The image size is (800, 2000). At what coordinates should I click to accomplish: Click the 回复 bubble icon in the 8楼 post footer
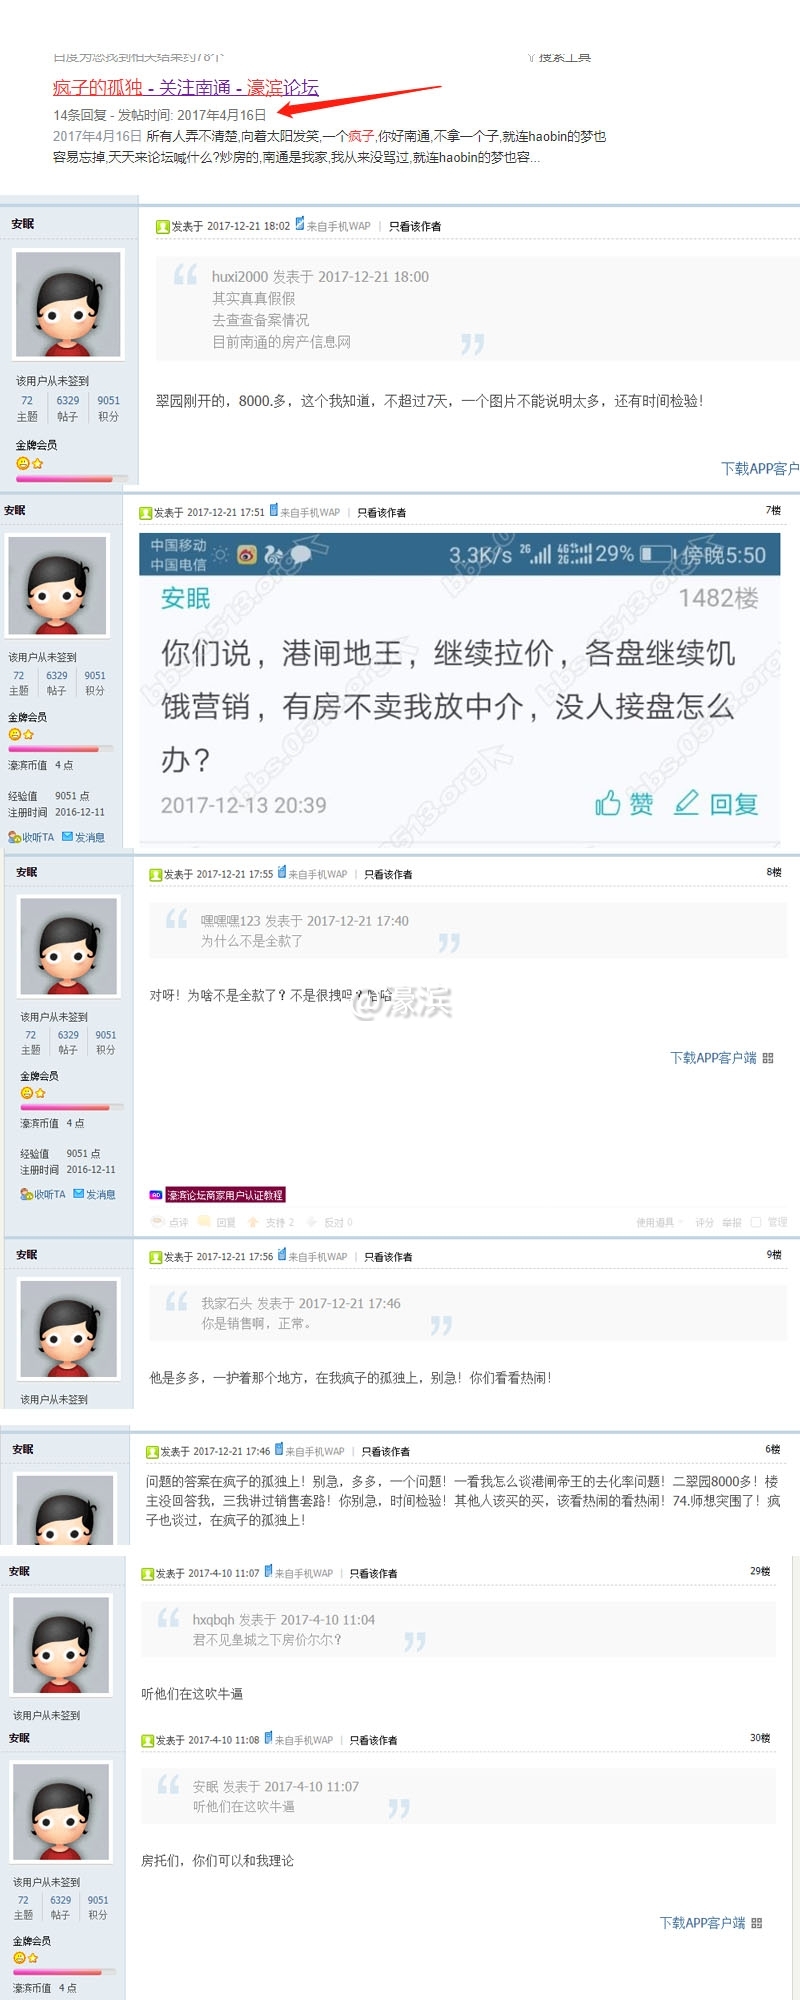205,1222
